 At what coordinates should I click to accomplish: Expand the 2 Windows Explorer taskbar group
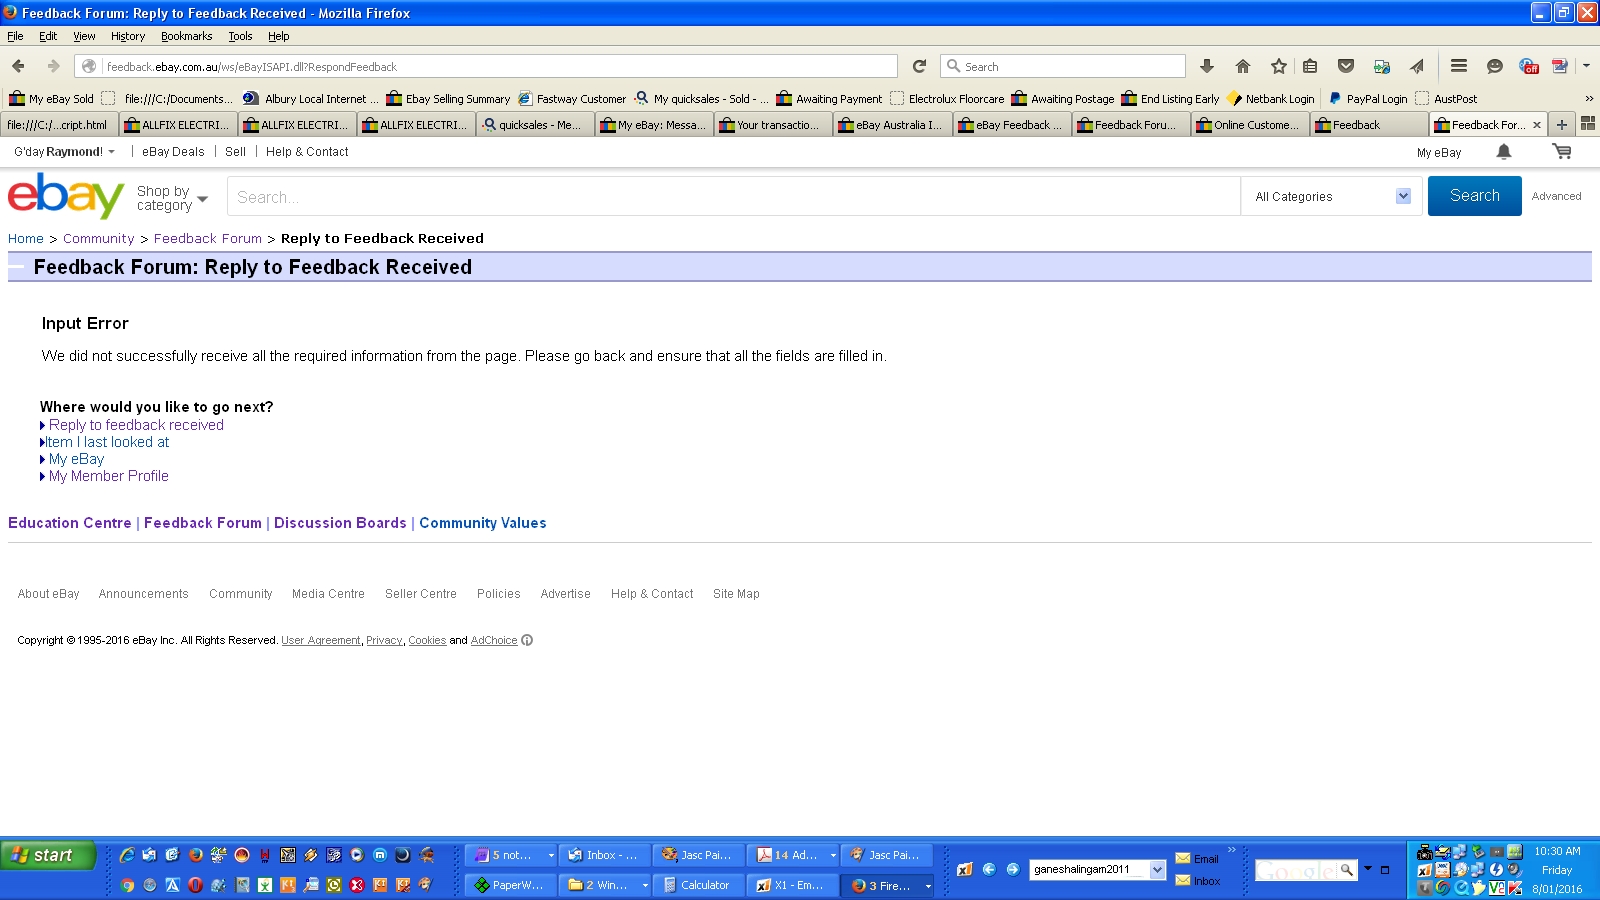tap(644, 885)
